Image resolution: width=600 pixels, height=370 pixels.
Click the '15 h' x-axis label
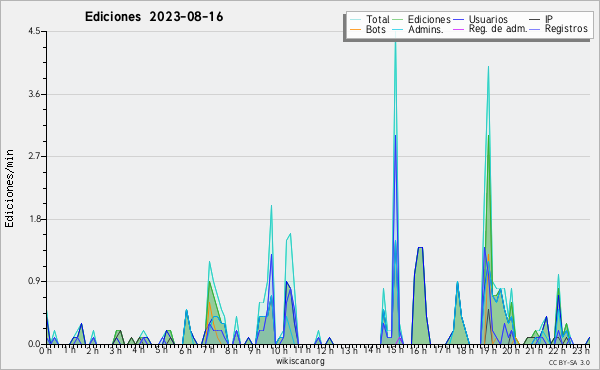(x=396, y=350)
